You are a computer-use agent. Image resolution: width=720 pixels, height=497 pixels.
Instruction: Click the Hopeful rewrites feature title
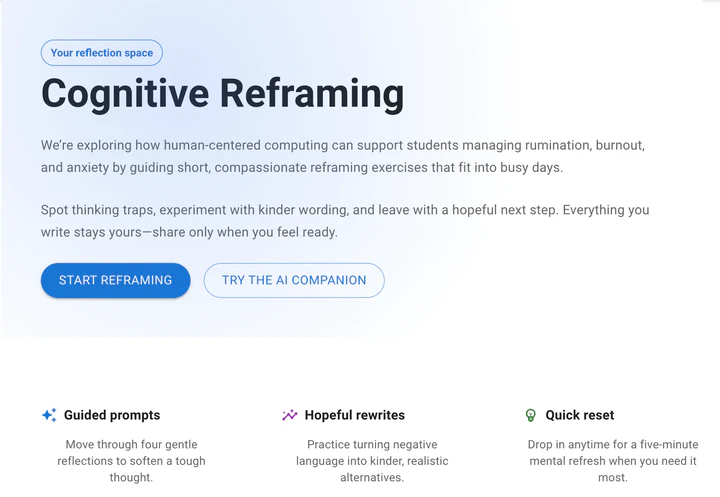coord(354,415)
